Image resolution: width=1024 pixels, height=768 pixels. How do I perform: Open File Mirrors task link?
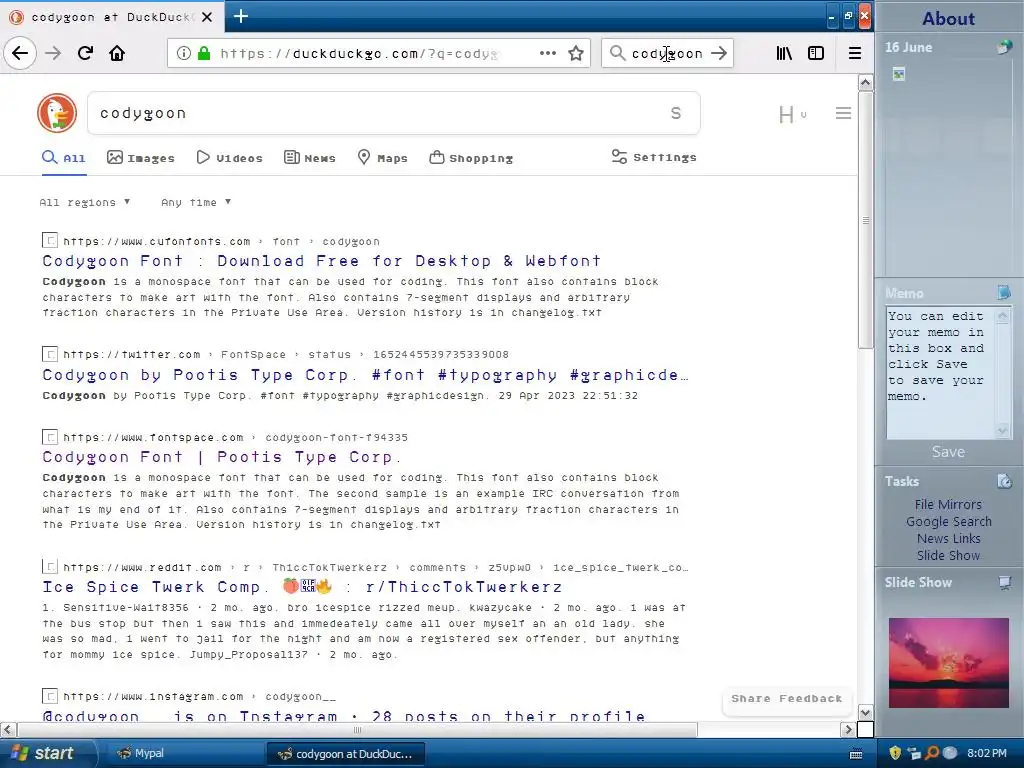pyautogui.click(x=948, y=504)
